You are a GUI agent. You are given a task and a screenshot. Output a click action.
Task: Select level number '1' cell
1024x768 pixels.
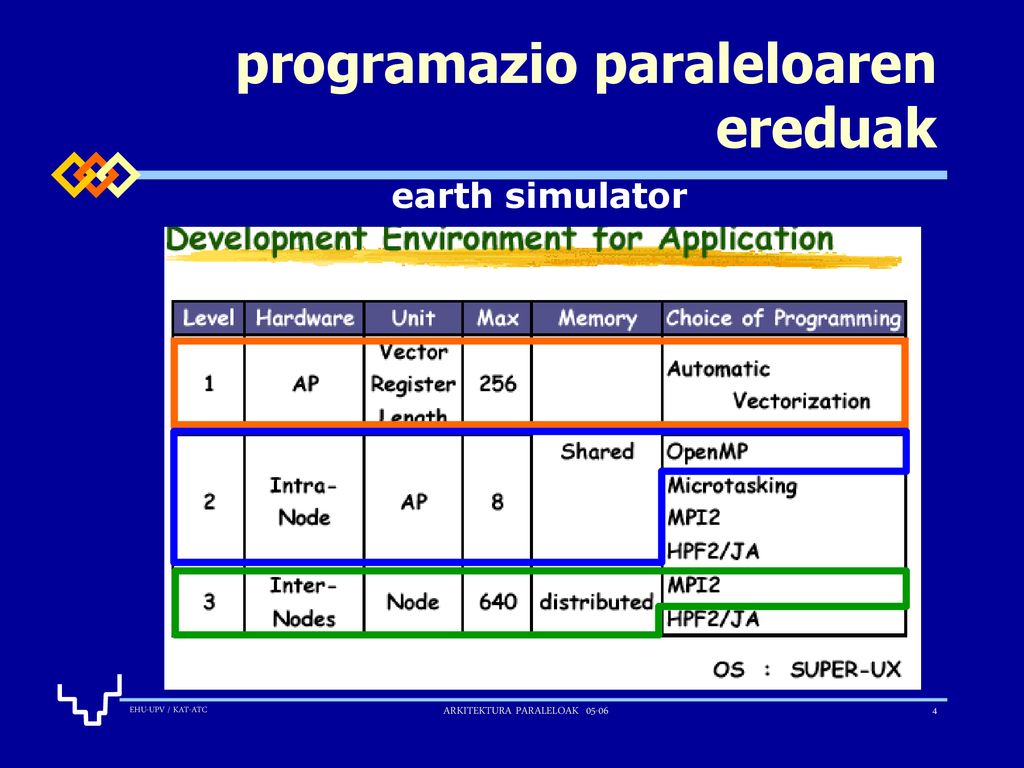pyautogui.click(x=209, y=383)
